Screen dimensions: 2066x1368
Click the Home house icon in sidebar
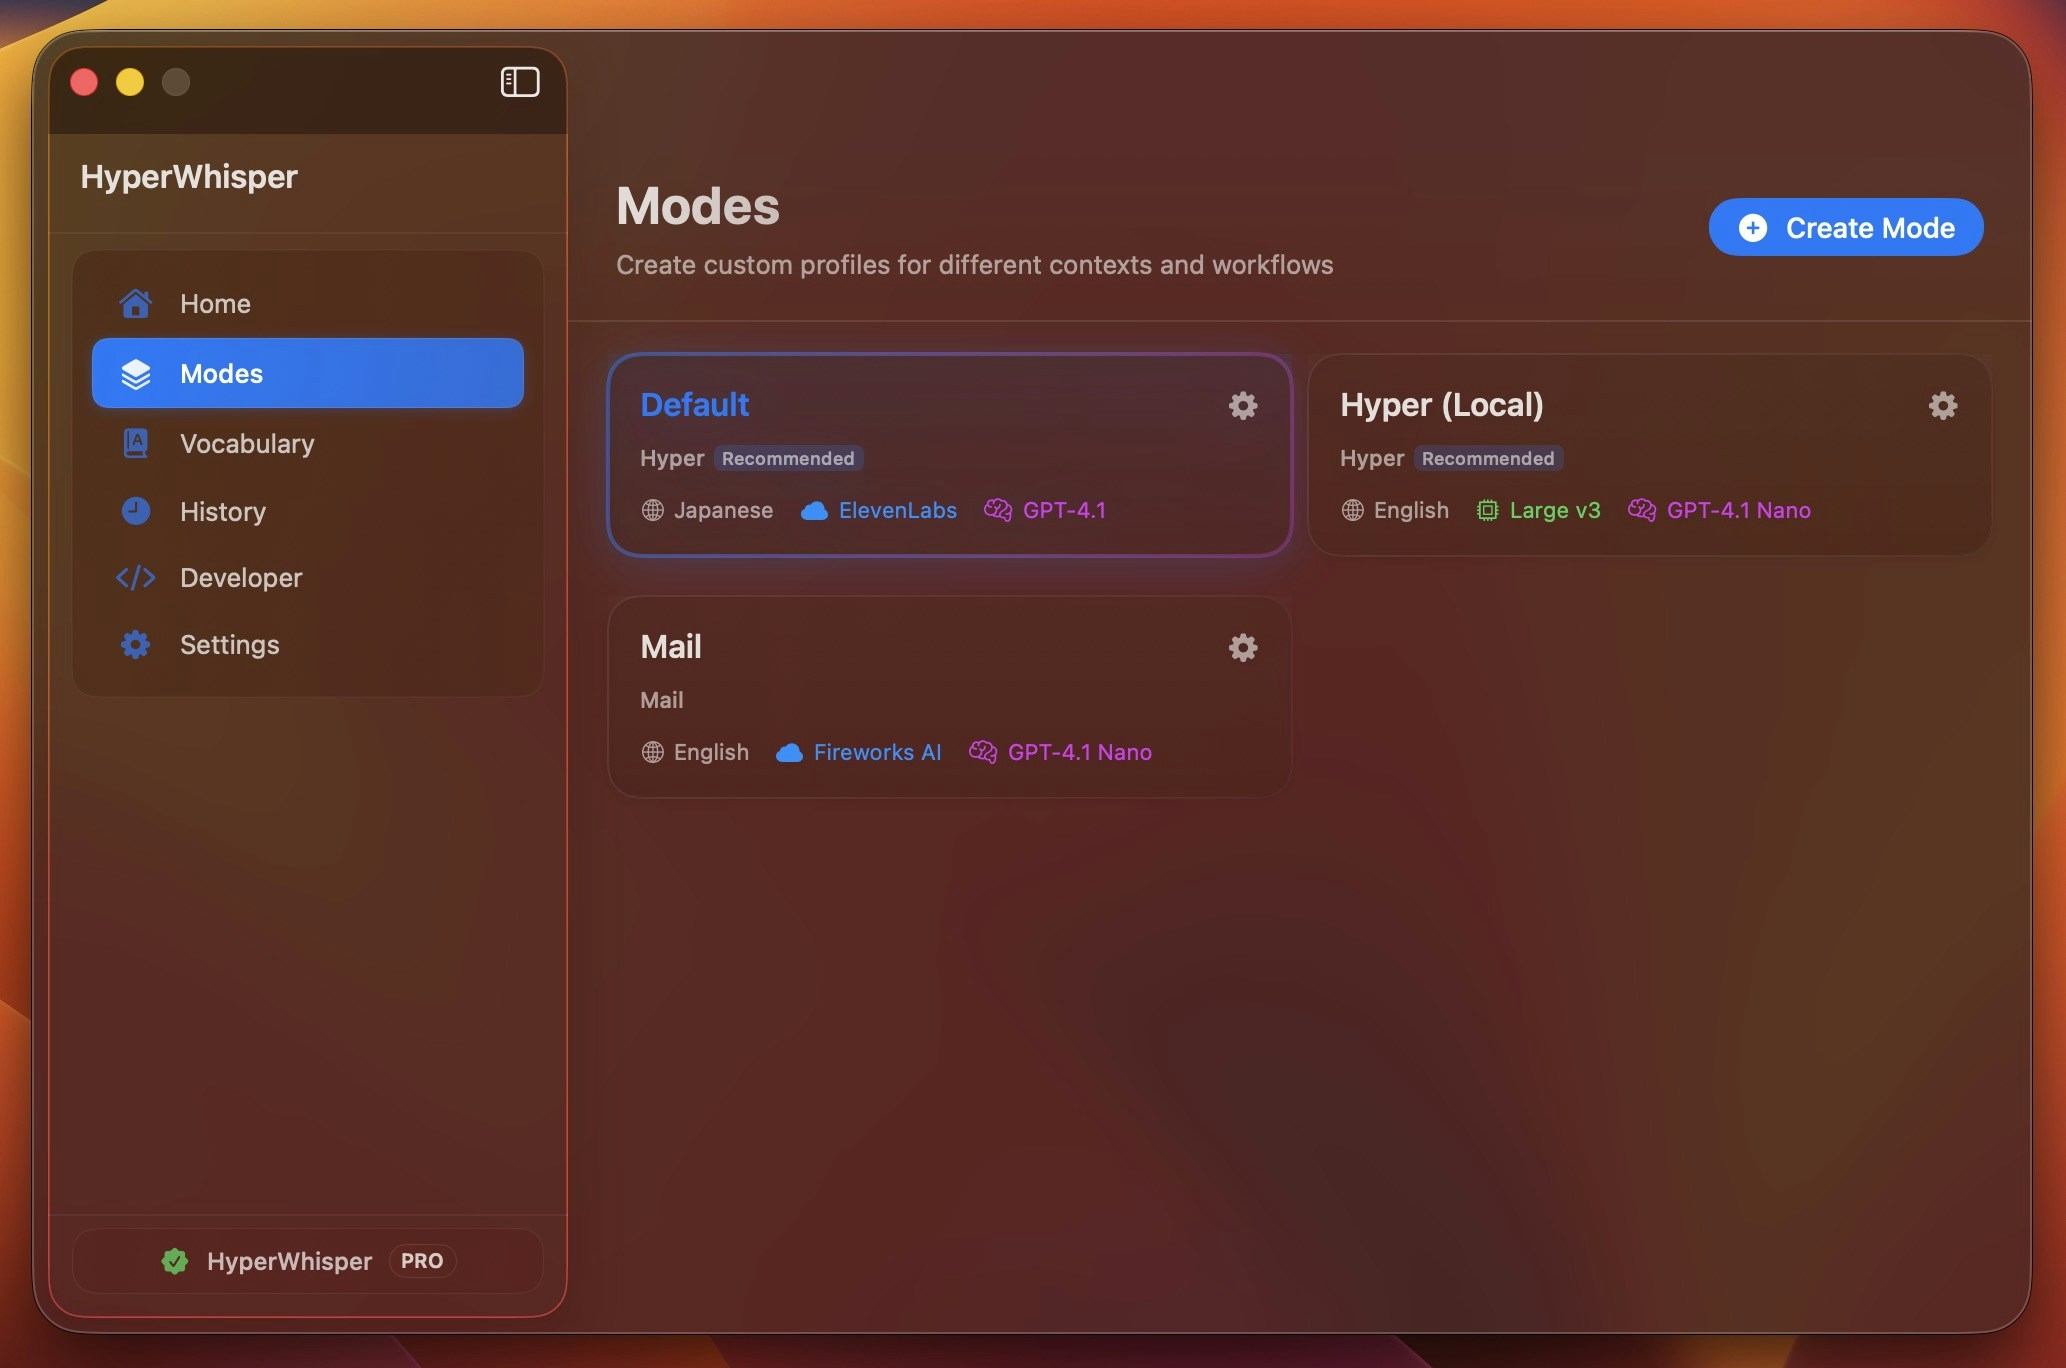pos(135,303)
